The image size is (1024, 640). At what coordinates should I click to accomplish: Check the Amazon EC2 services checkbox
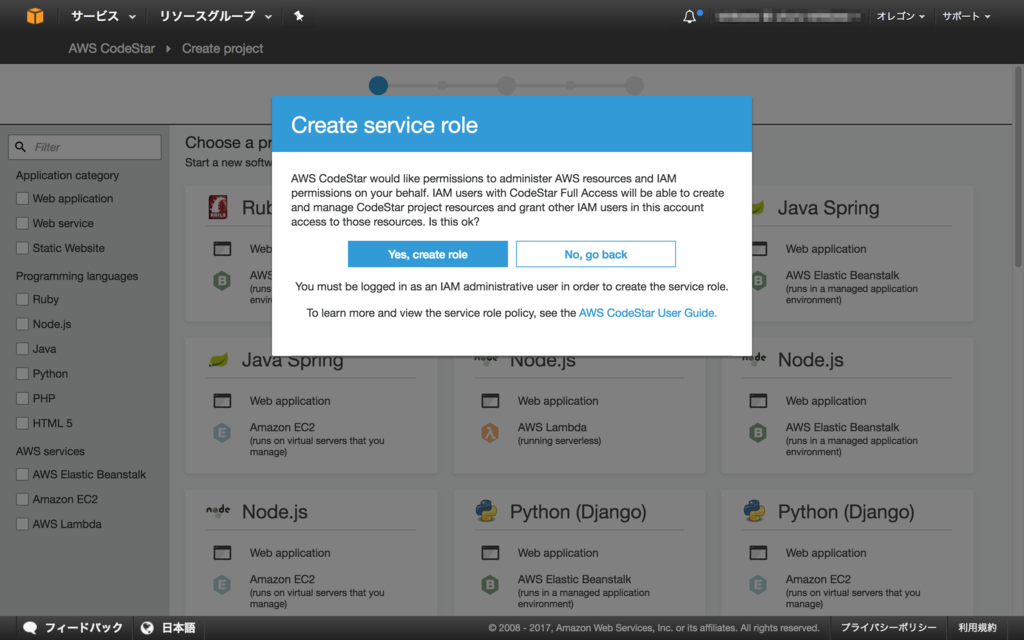tap(22, 499)
